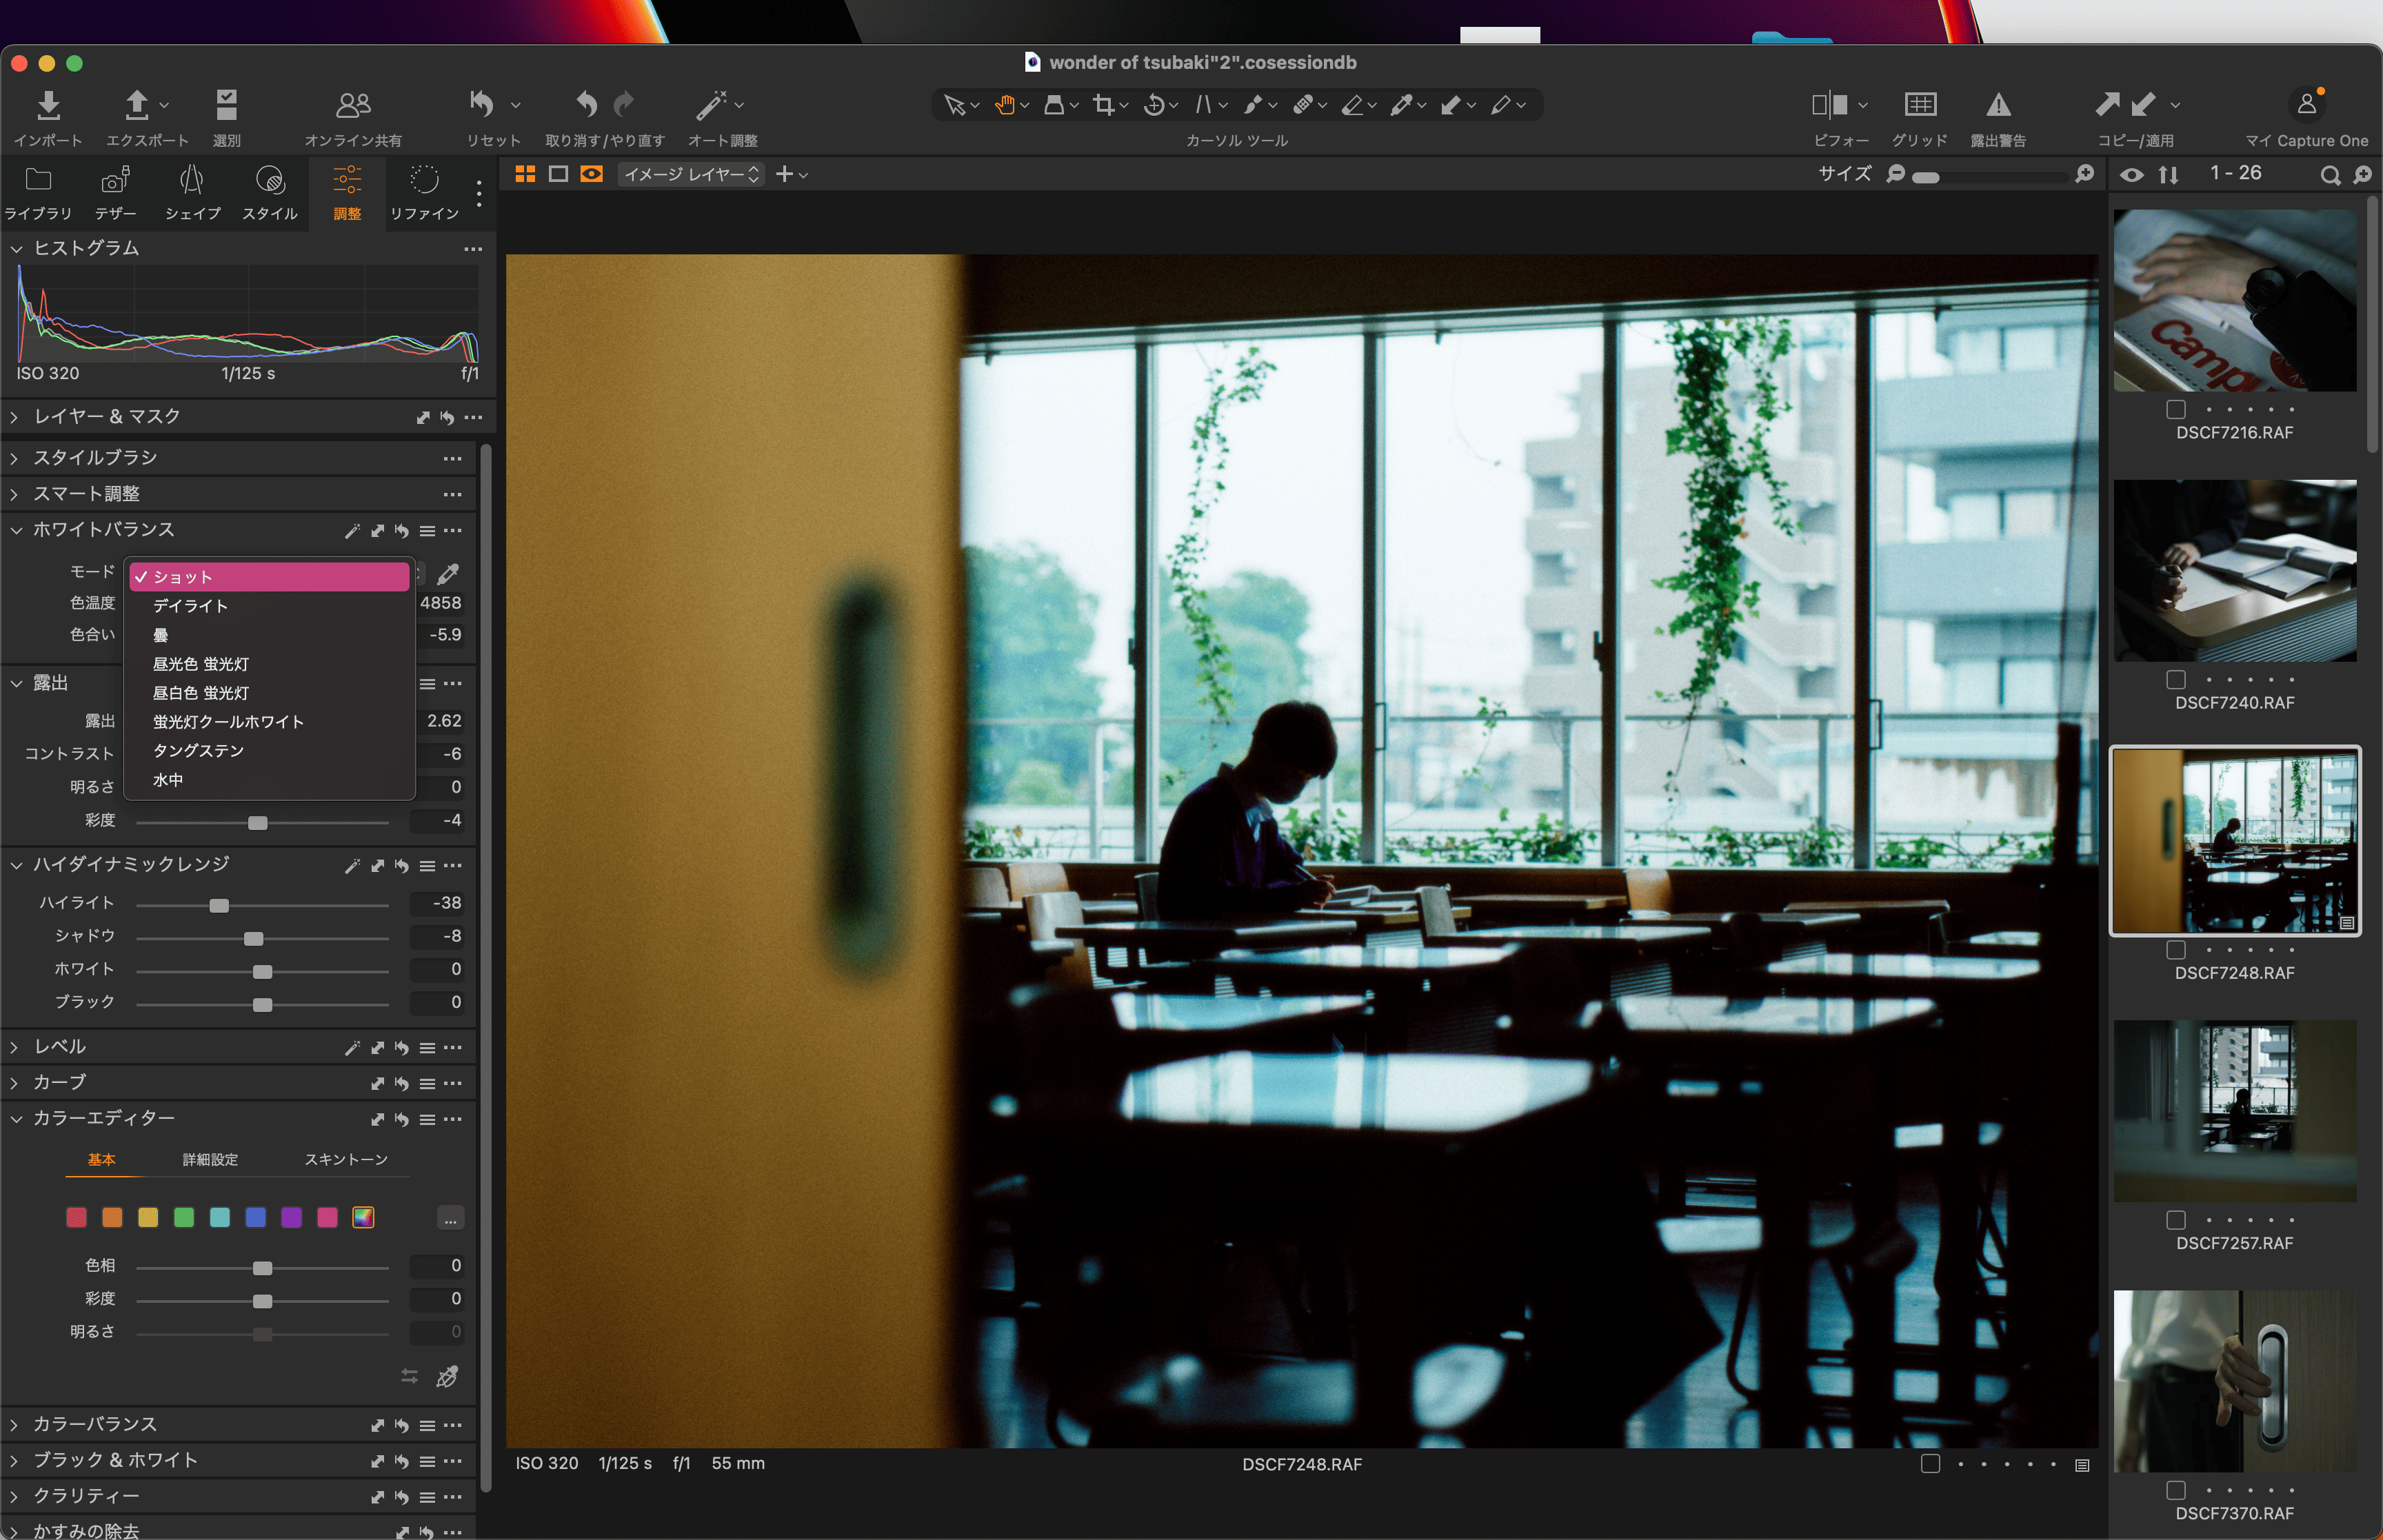Click the add layer plus button

coord(785,174)
